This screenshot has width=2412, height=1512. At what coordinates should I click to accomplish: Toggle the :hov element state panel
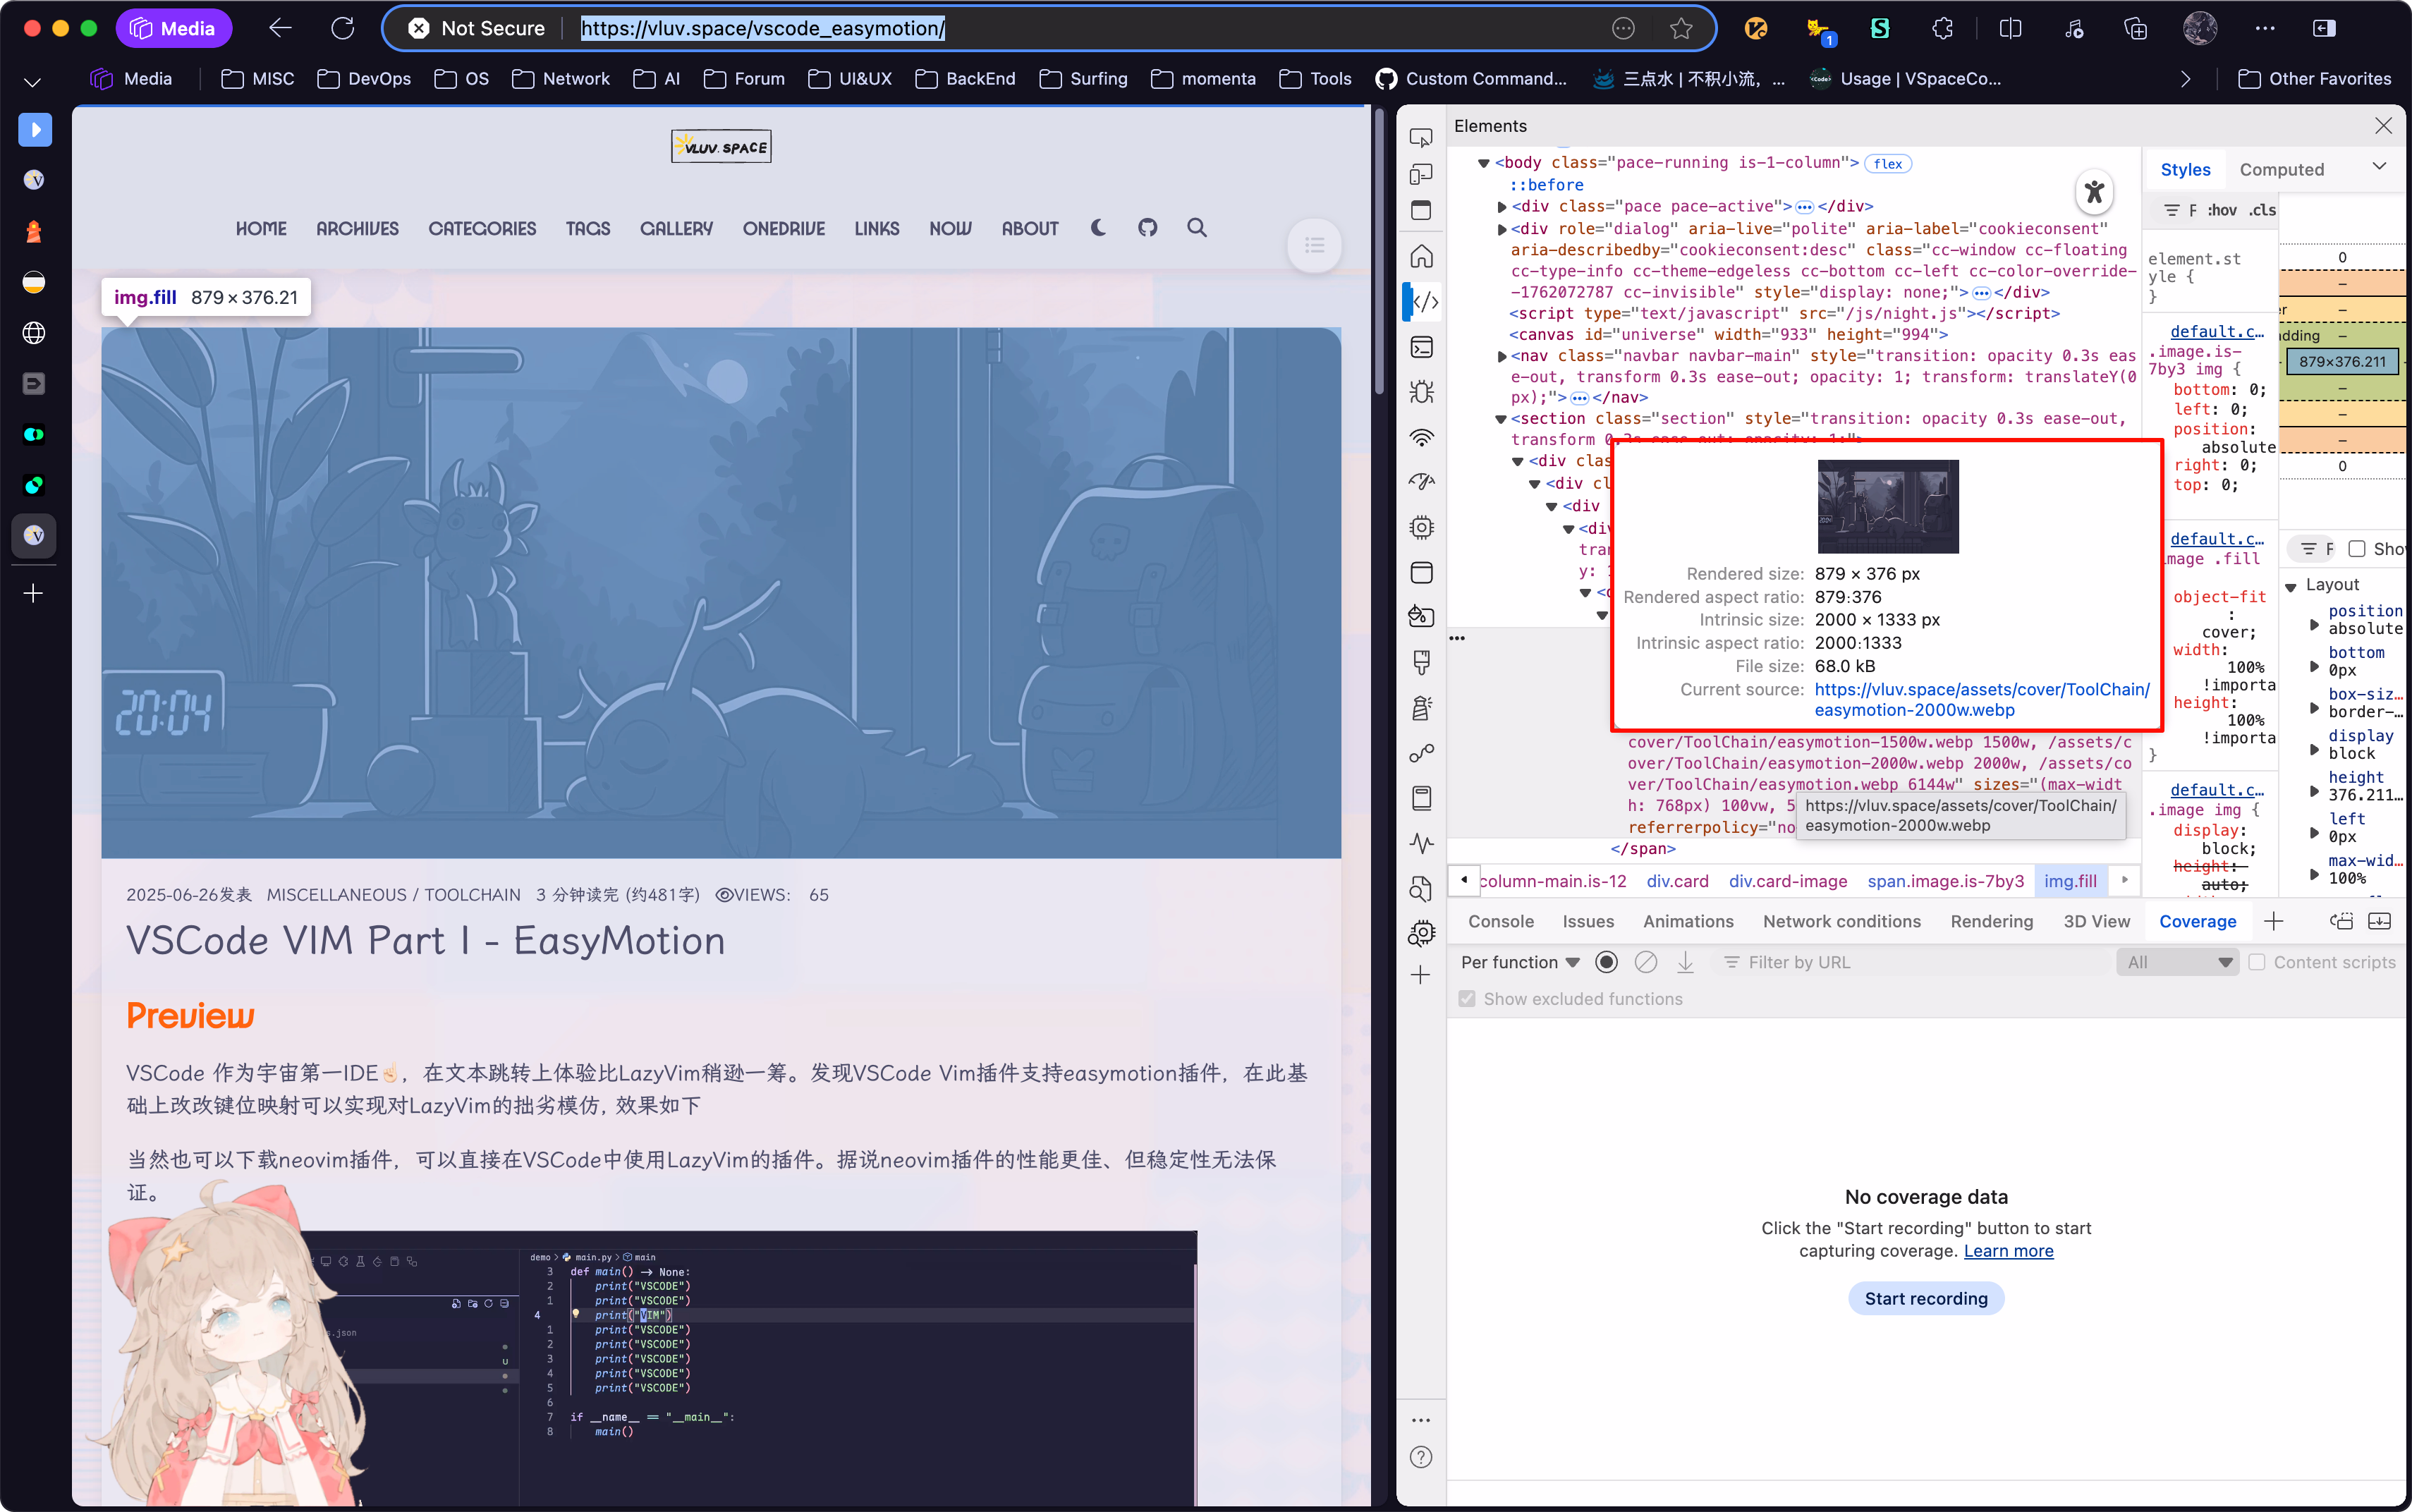point(2222,210)
